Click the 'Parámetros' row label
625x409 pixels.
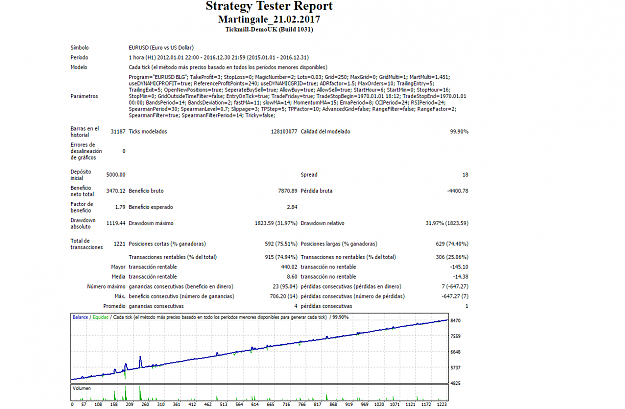pyautogui.click(x=84, y=96)
